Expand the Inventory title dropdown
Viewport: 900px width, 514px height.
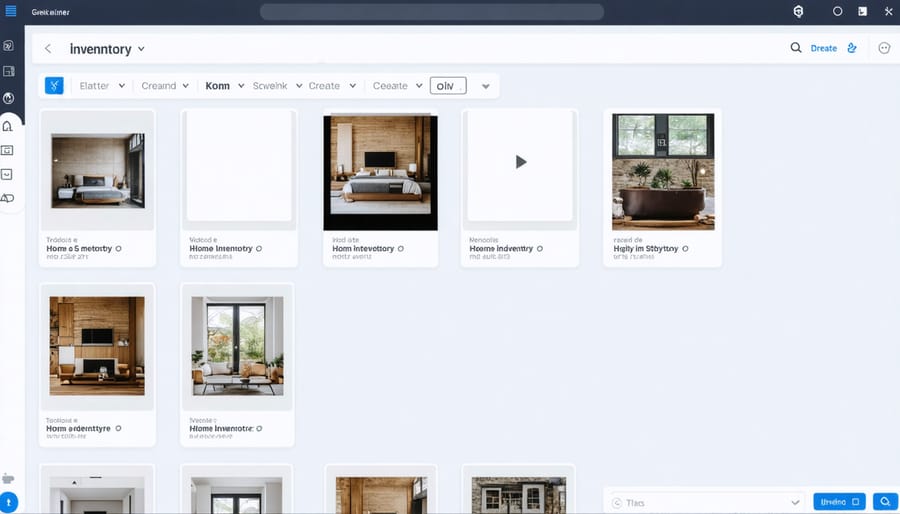click(141, 49)
